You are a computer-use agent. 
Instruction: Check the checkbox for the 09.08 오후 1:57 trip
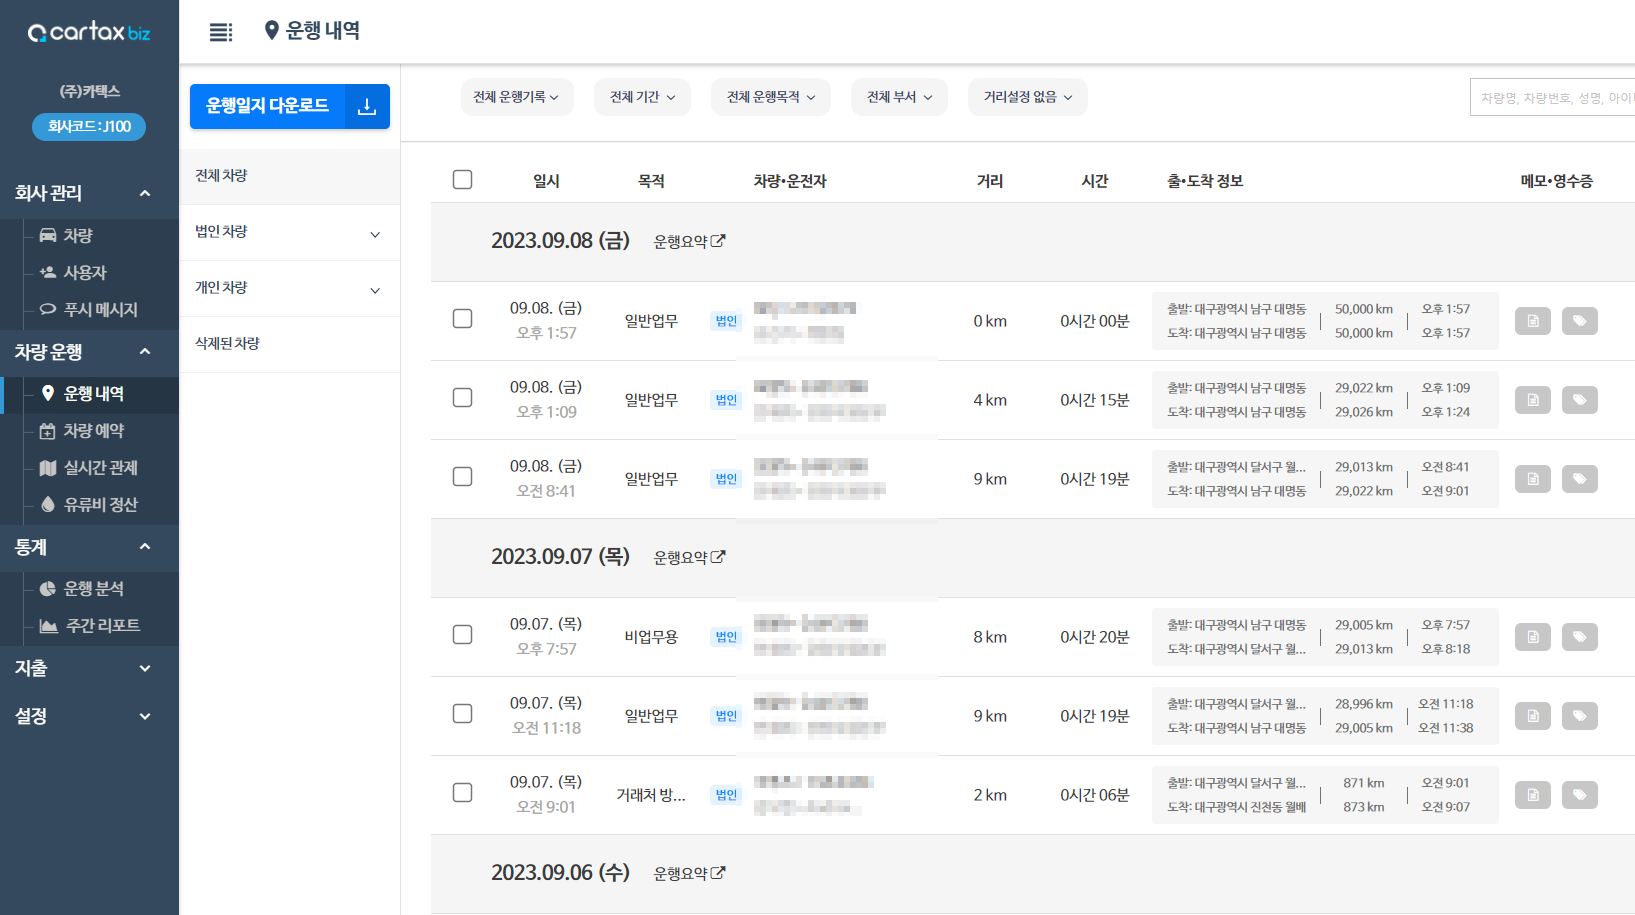[x=462, y=318]
